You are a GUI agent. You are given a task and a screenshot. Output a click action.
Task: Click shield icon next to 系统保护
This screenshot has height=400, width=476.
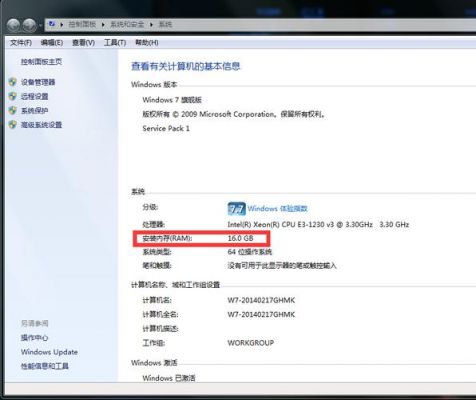click(x=13, y=110)
